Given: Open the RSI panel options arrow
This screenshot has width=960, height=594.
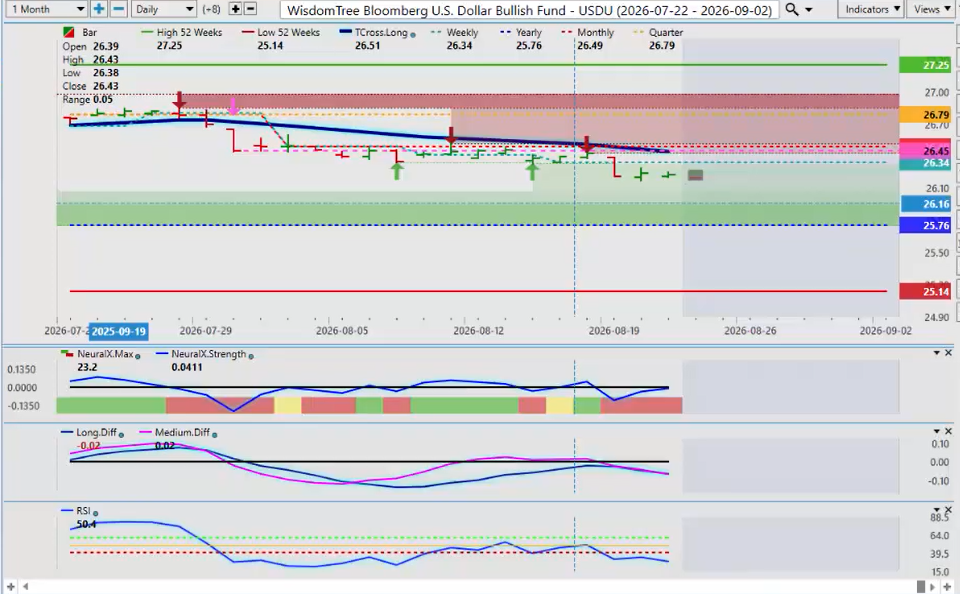Looking at the screenshot, I should (936, 509).
